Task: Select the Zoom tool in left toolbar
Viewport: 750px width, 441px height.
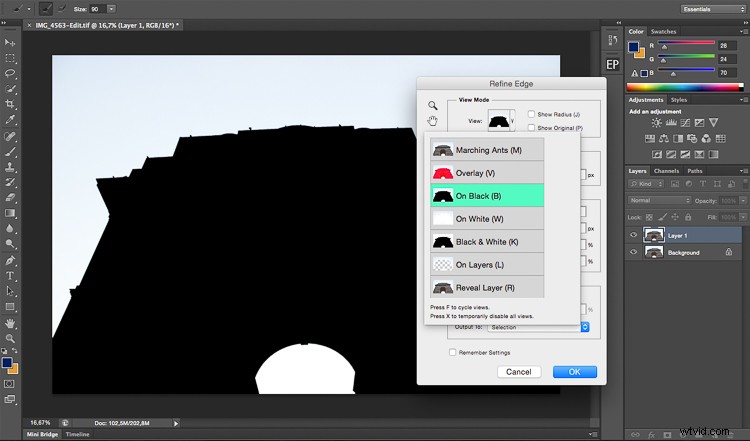Action: [x=10, y=339]
